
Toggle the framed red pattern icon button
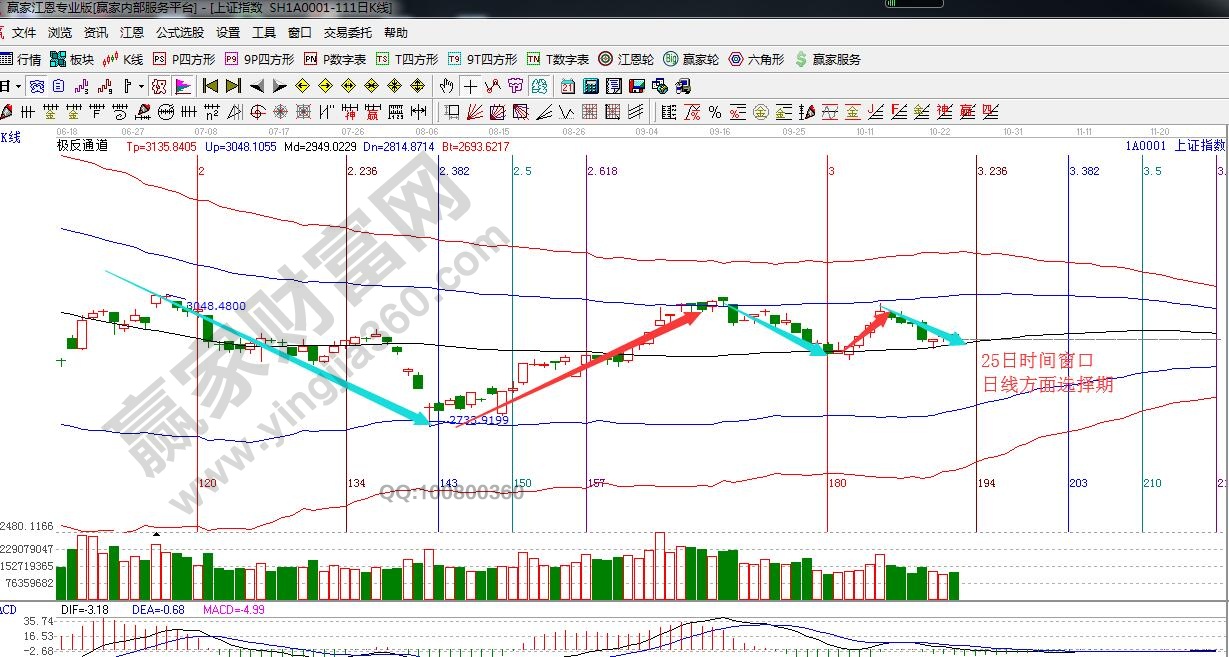[159, 86]
